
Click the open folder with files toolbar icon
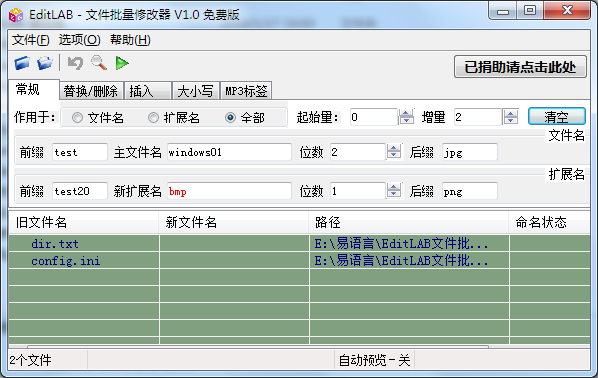point(45,63)
